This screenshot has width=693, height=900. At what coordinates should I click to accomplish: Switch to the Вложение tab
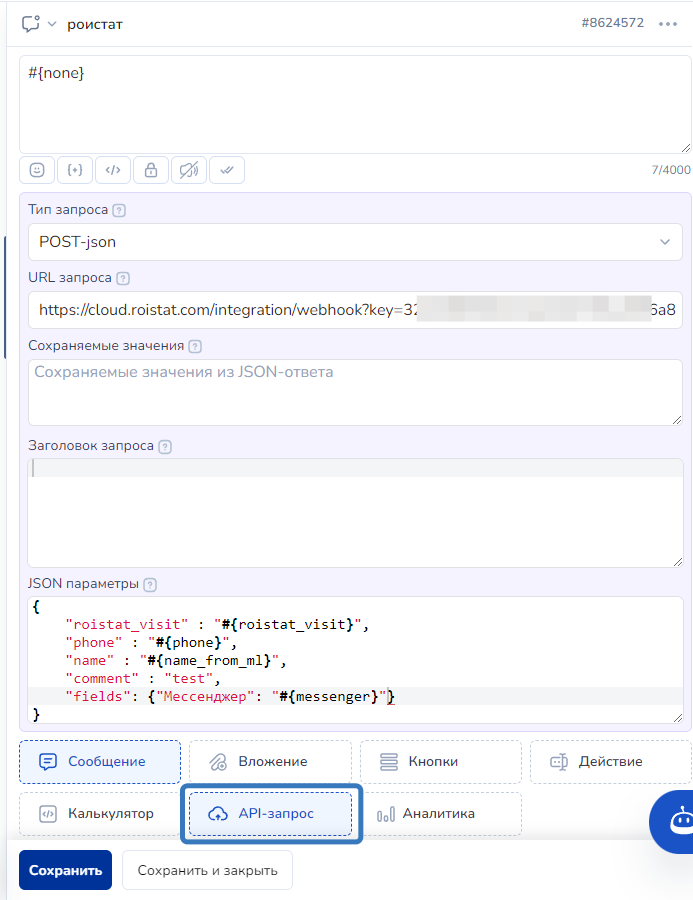[270, 762]
